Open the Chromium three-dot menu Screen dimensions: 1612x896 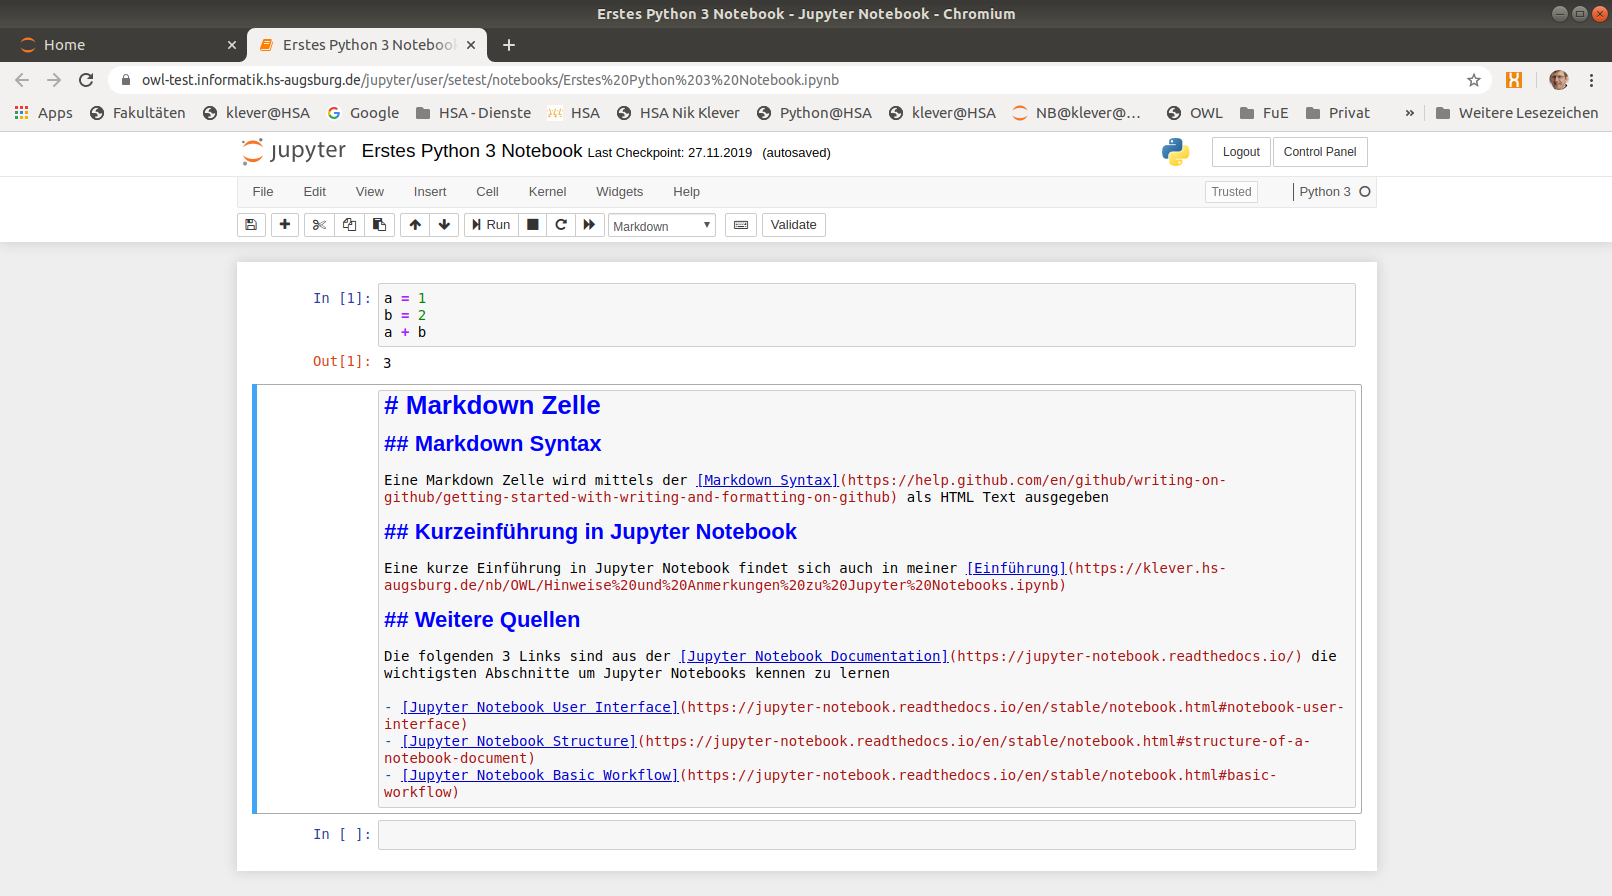click(1591, 80)
